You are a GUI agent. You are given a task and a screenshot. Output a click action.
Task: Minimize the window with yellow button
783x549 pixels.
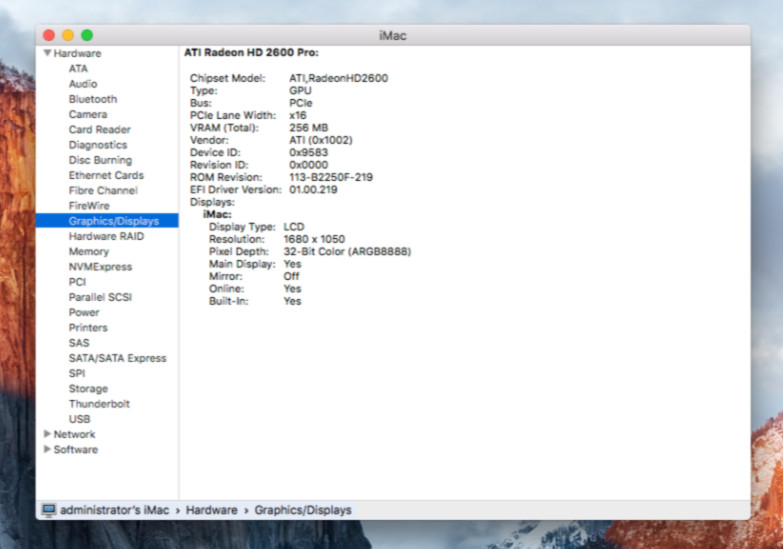pos(68,35)
